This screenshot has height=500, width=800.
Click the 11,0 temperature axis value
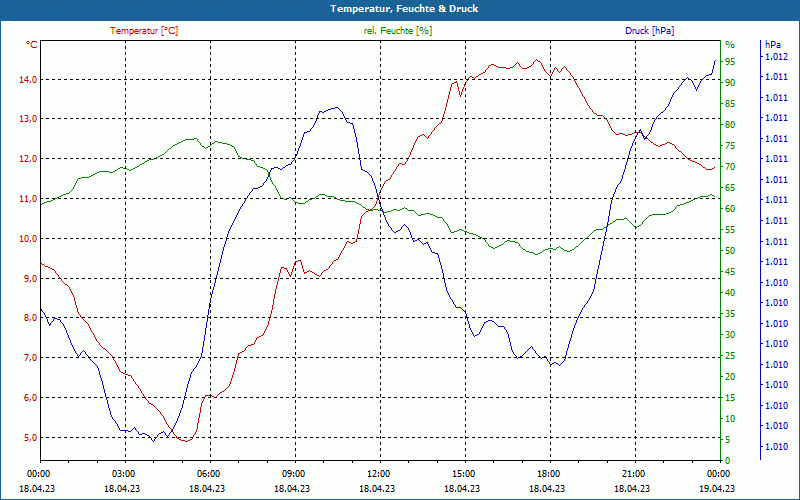pyautogui.click(x=28, y=198)
